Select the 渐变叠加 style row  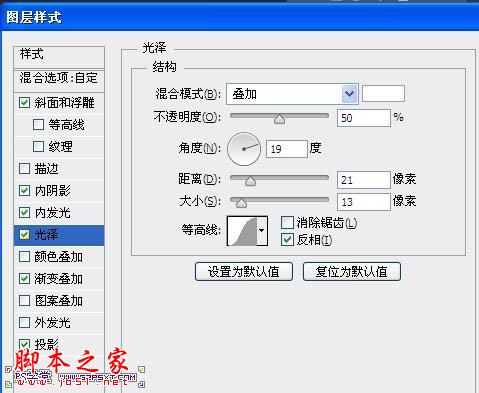[x=59, y=279]
